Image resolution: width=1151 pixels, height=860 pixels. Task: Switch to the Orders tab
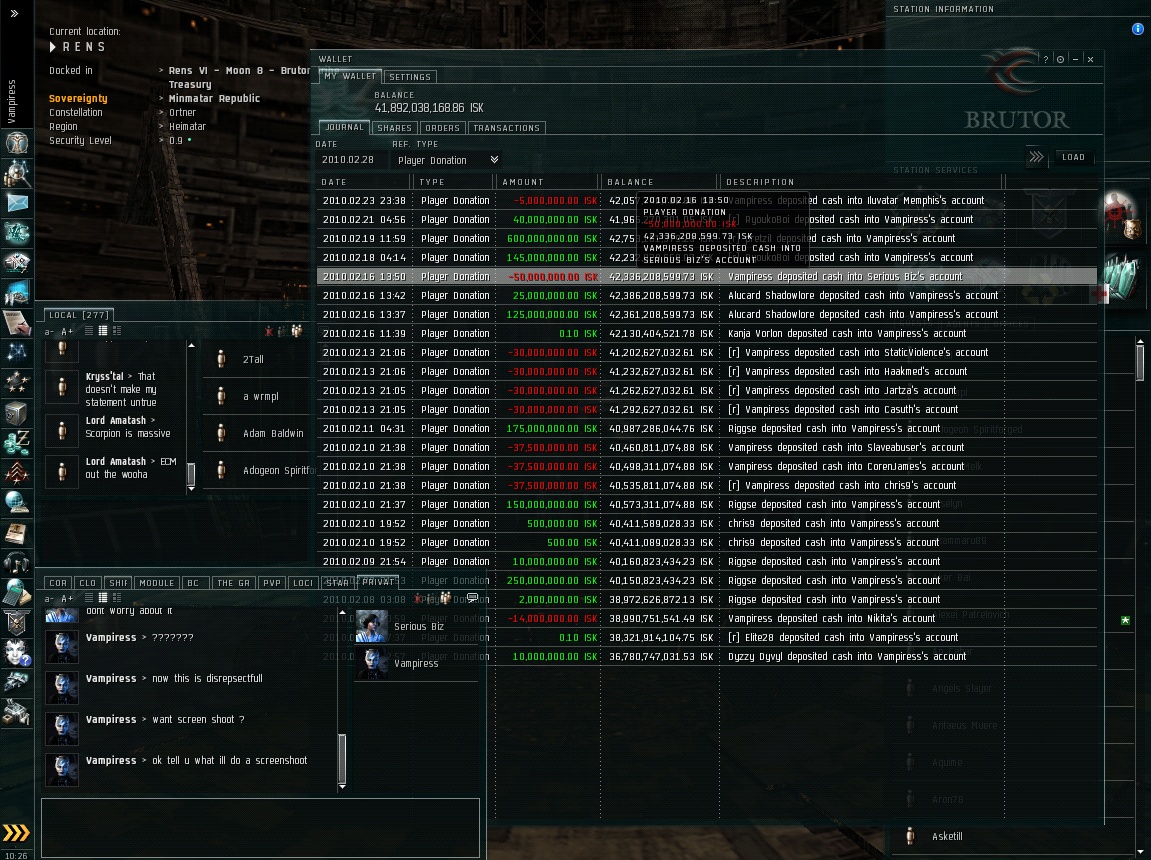tap(442, 128)
